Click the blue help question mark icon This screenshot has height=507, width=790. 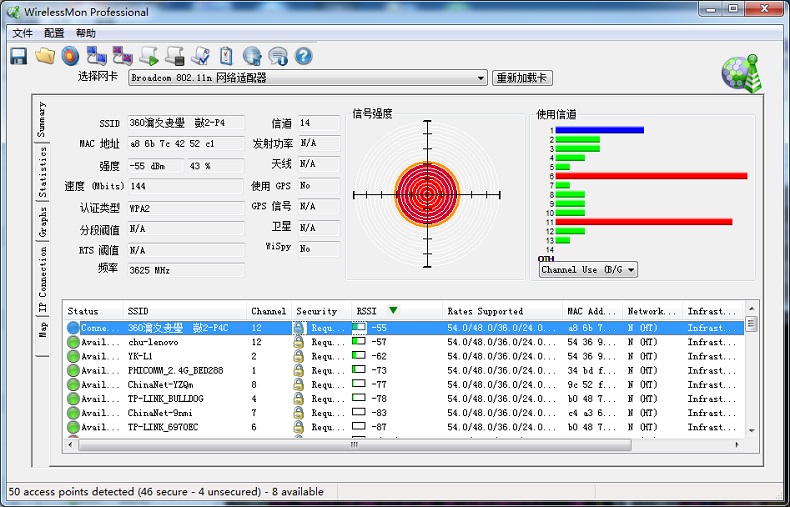[x=304, y=56]
